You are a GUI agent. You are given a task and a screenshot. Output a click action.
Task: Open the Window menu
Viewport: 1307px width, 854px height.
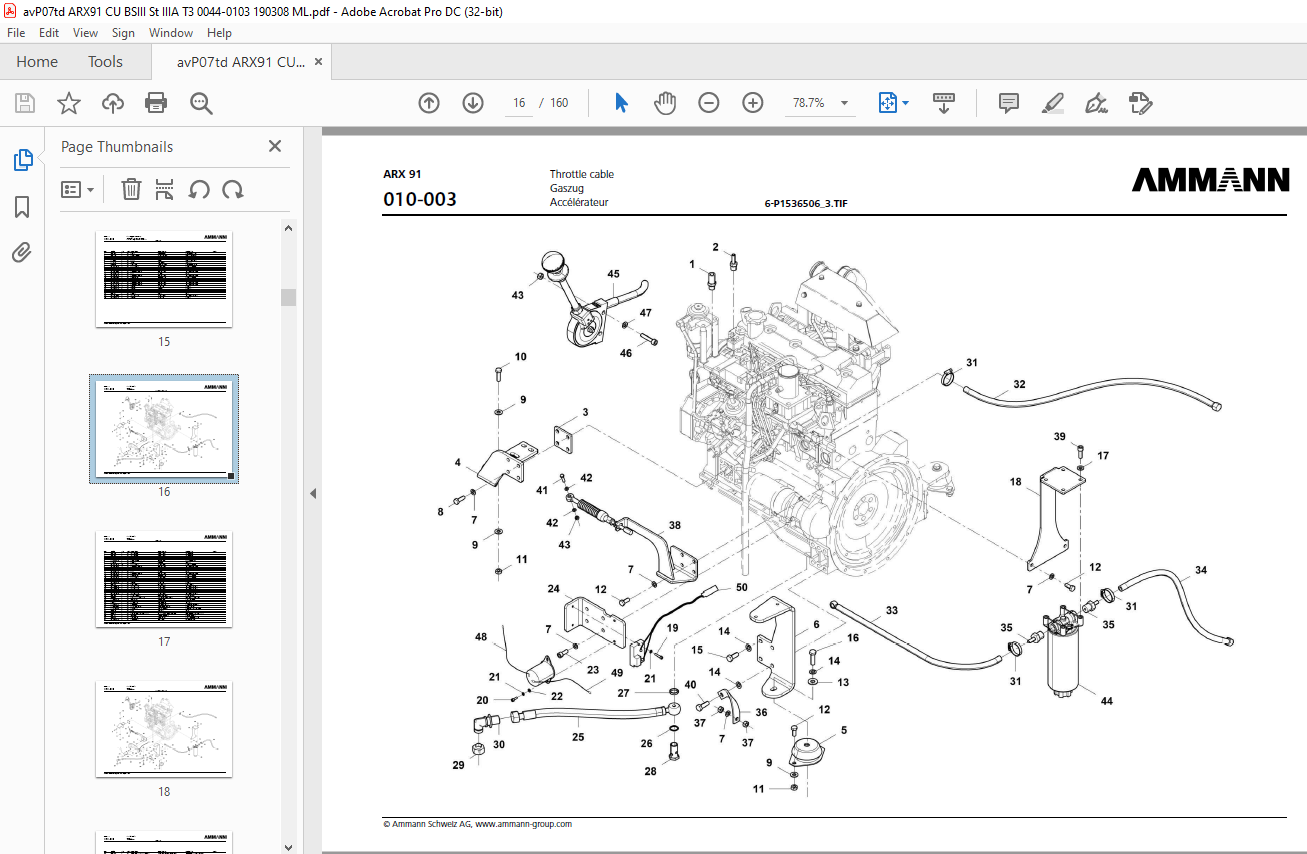pyautogui.click(x=171, y=33)
